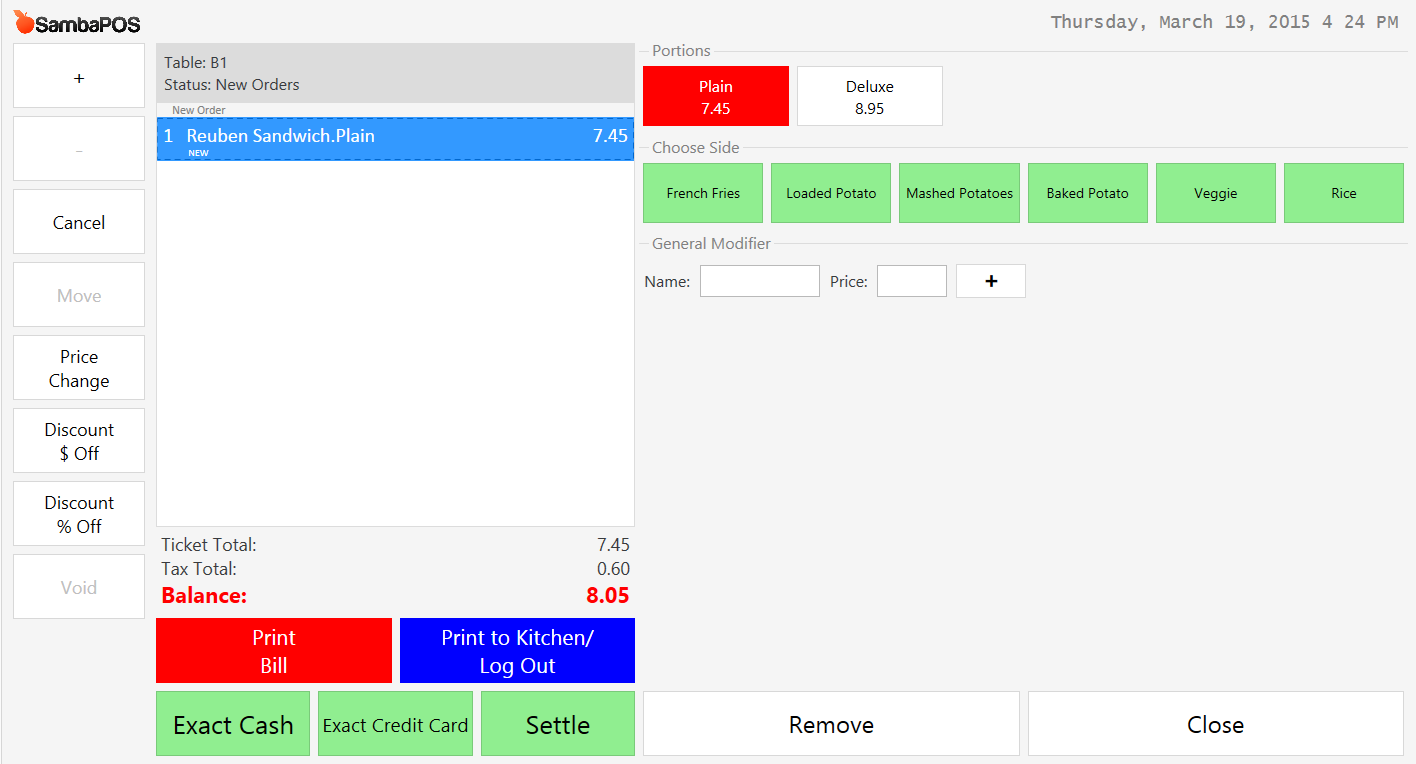This screenshot has height=764, width=1416.
Task: Click the modifier Name input field
Action: click(x=759, y=281)
